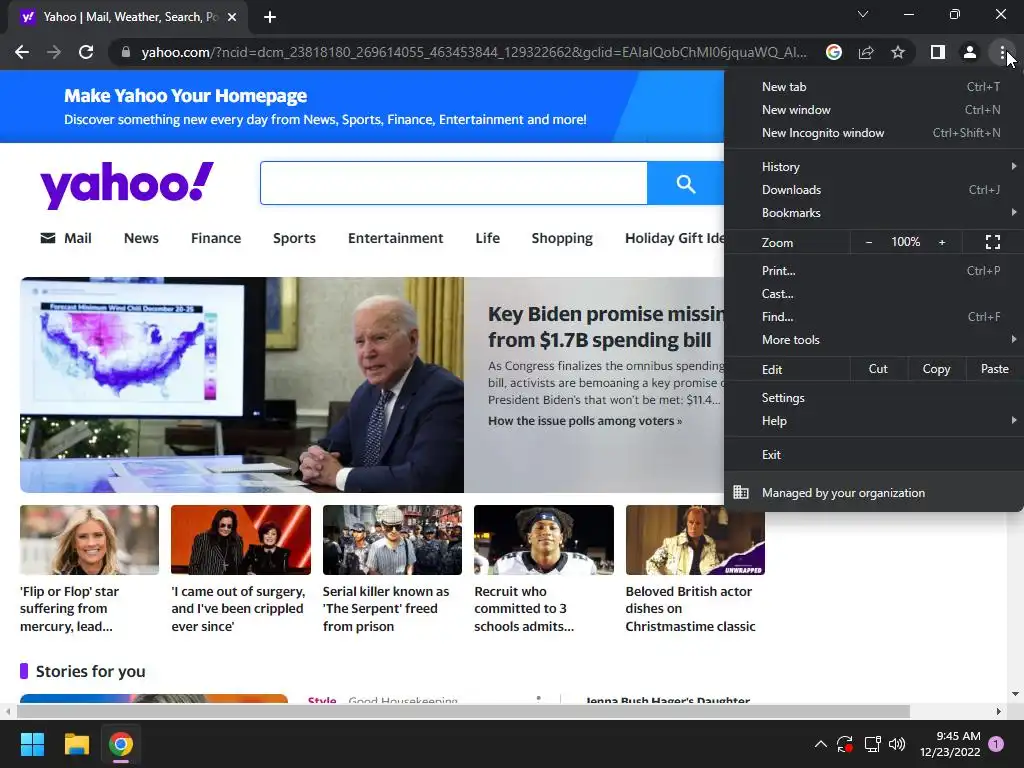Open the side panel icon
The height and width of the screenshot is (768, 1024).
(x=938, y=52)
